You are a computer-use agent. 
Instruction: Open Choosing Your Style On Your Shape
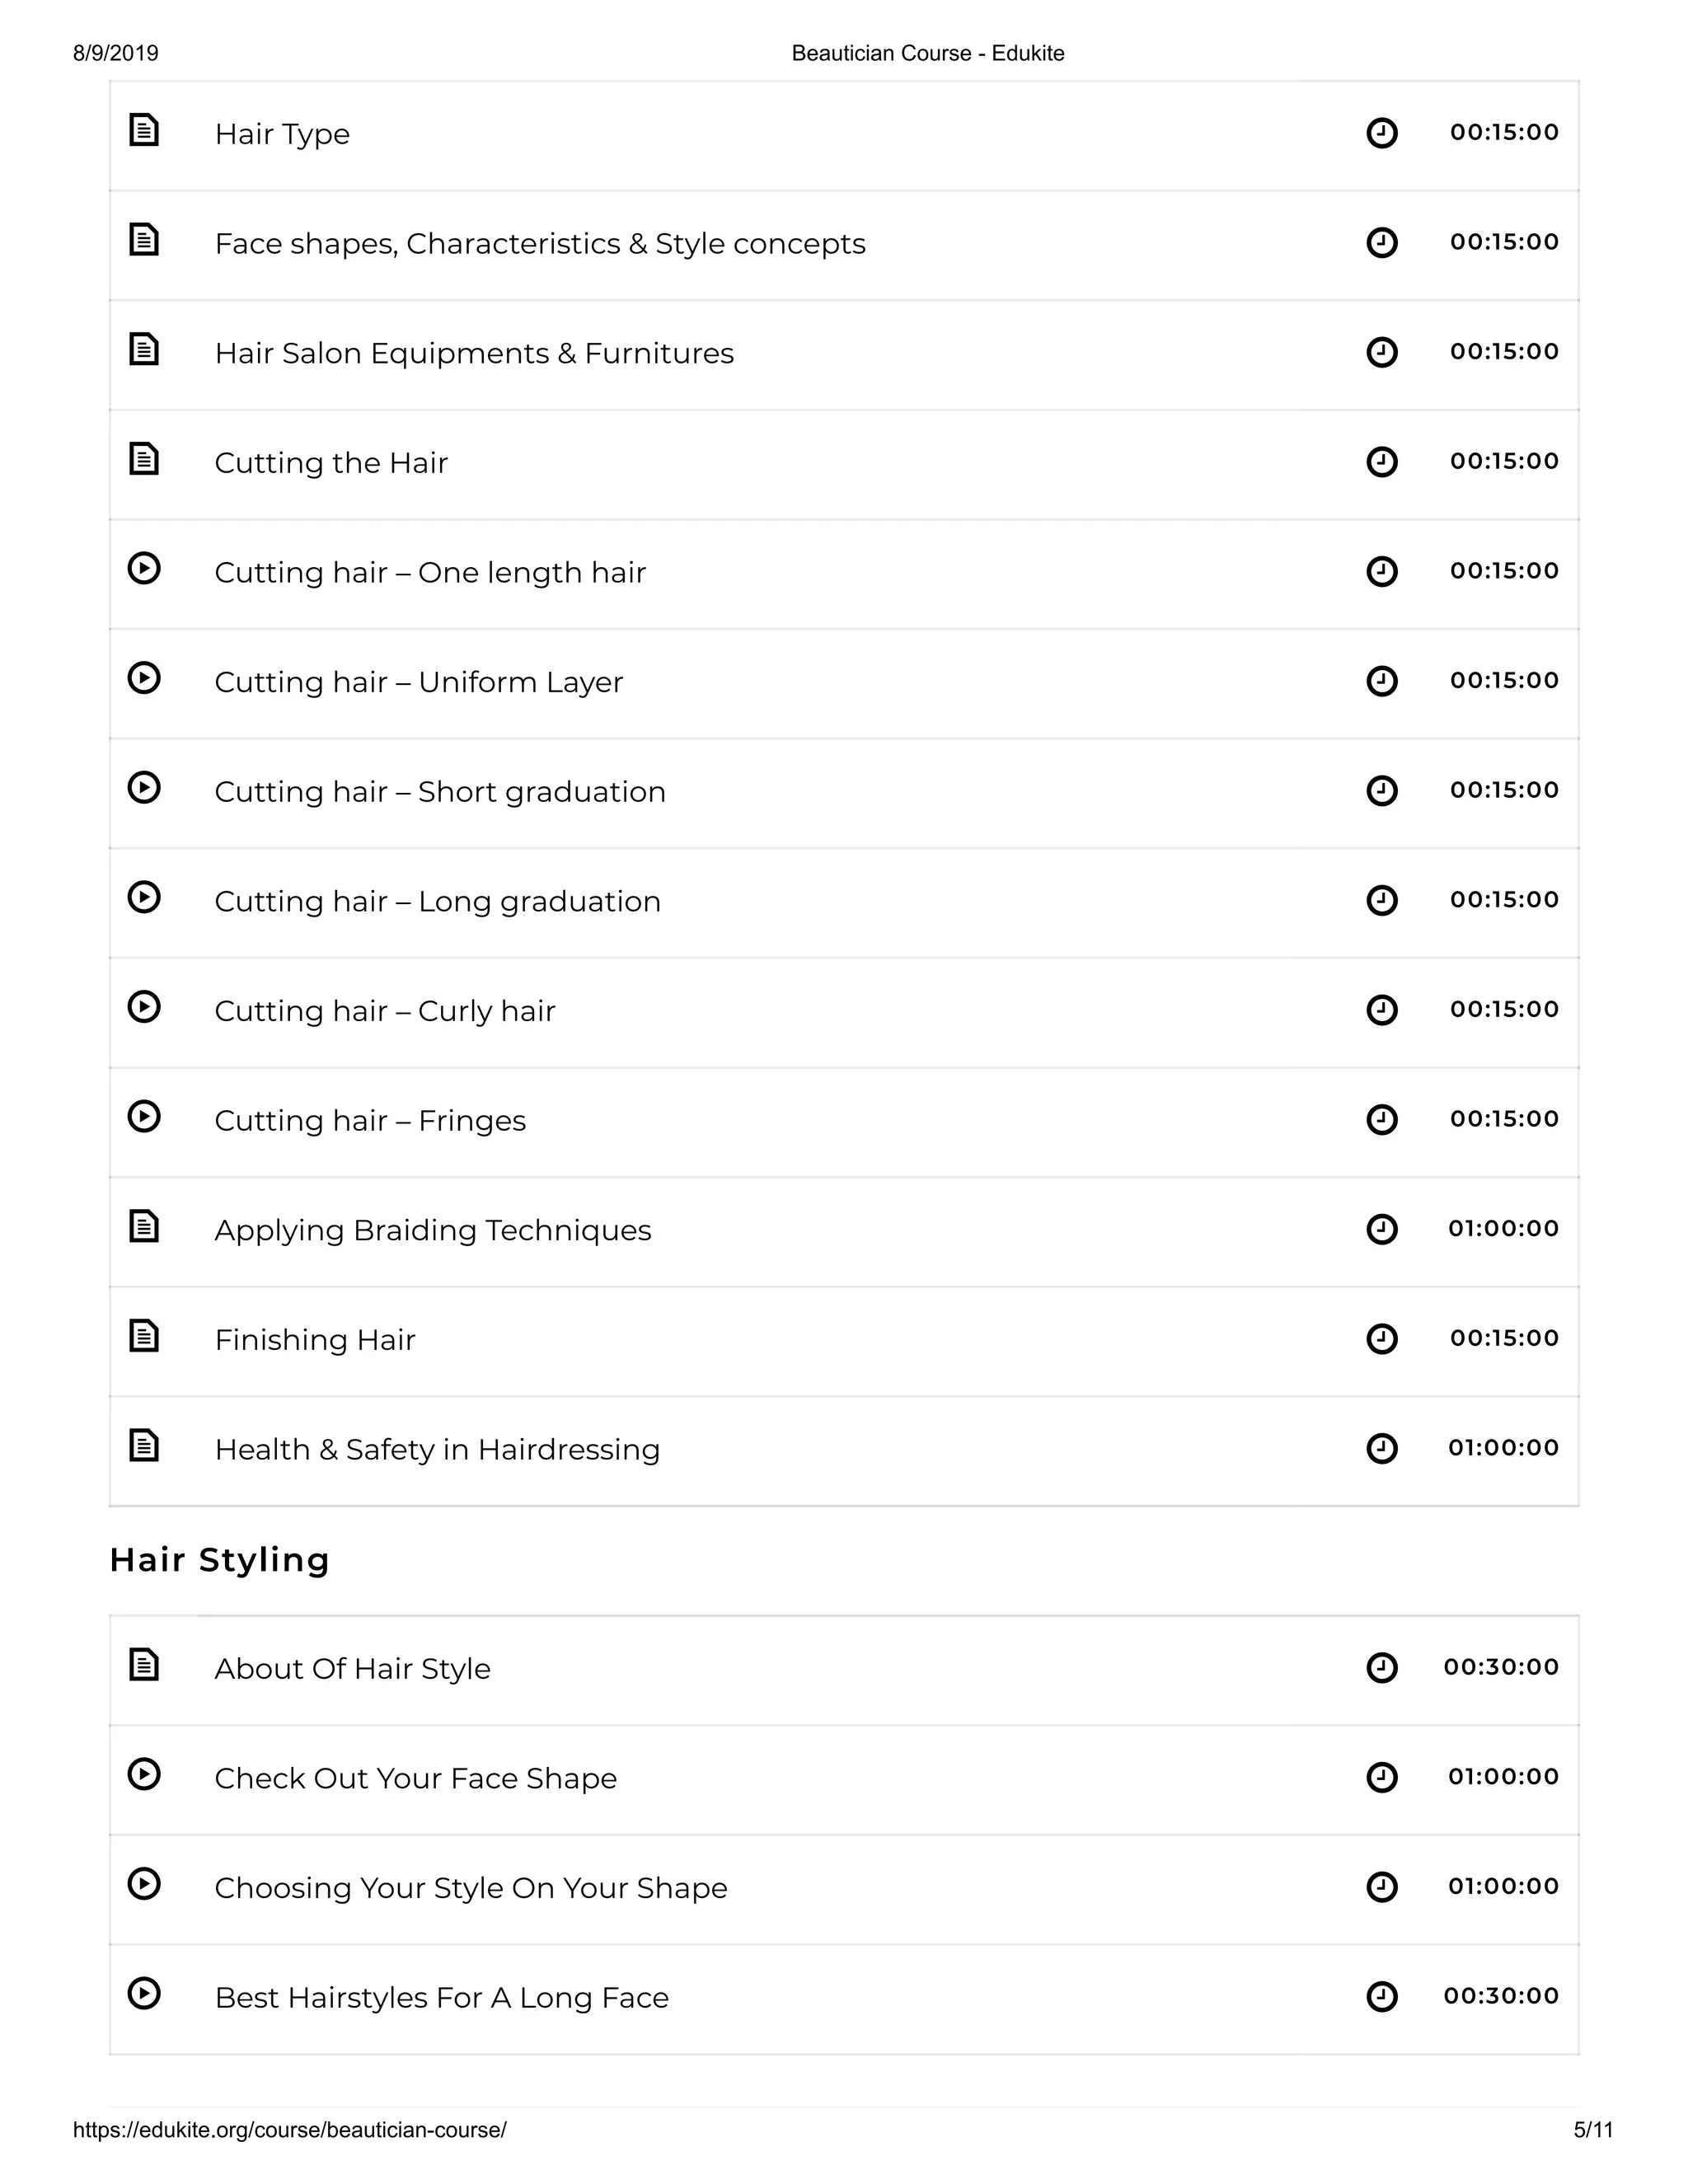click(x=471, y=1888)
